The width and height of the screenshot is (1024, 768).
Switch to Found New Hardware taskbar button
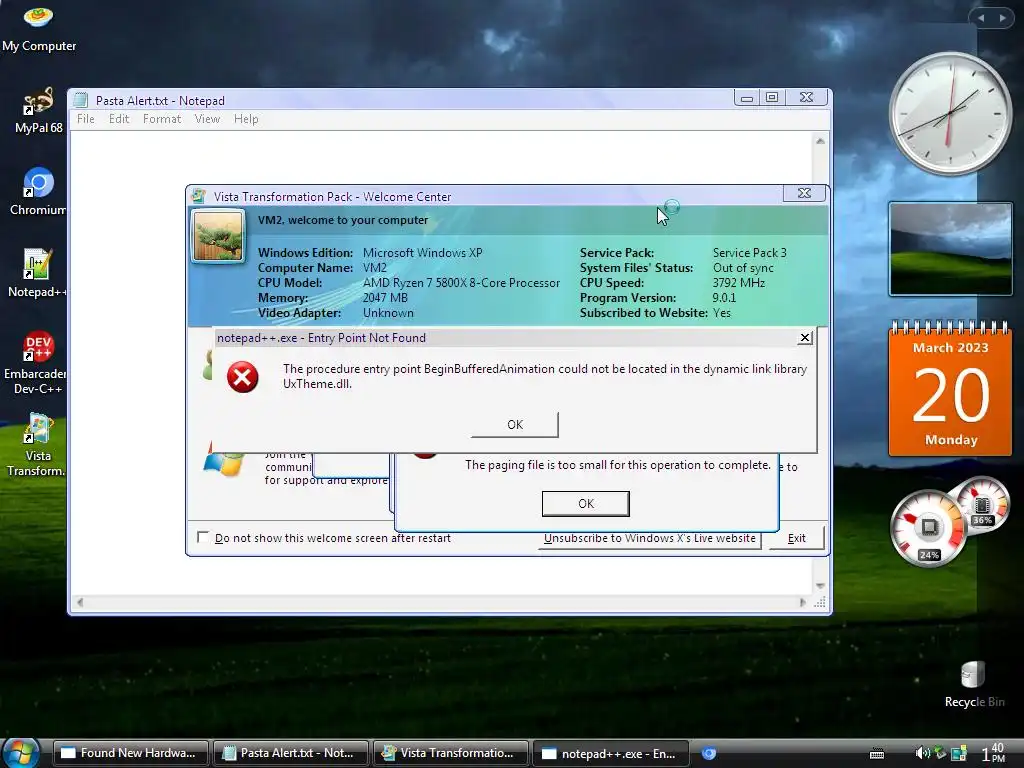coord(131,753)
